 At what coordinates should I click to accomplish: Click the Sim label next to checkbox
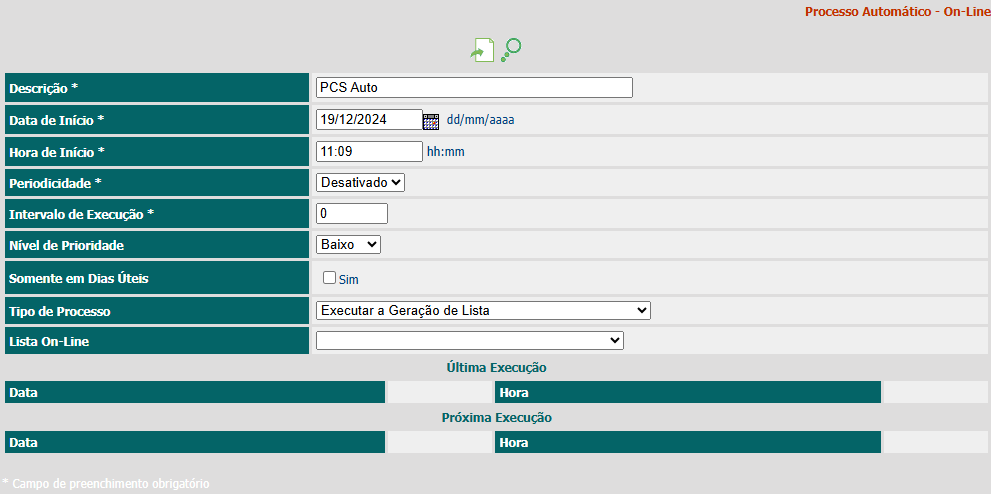click(x=349, y=279)
